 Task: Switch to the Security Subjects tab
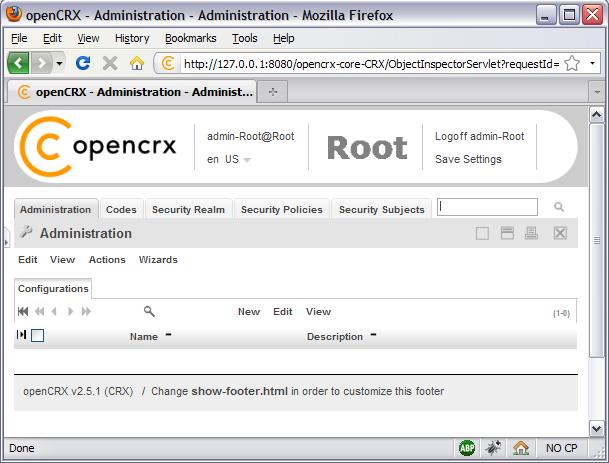381,209
